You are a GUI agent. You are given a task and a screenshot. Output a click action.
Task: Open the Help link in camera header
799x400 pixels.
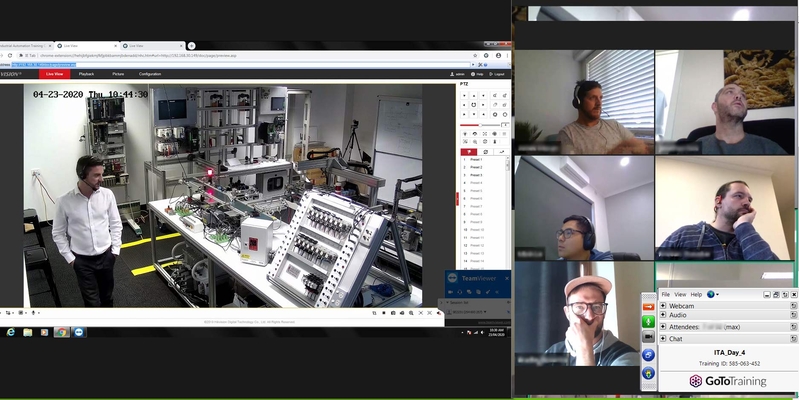click(477, 74)
